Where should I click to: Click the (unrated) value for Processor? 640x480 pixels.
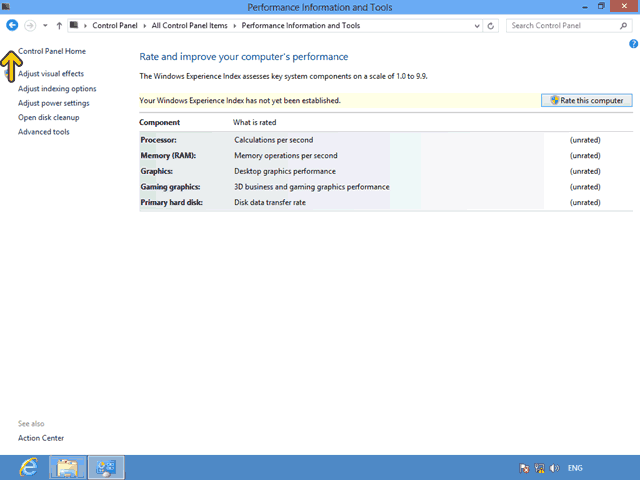tap(585, 140)
